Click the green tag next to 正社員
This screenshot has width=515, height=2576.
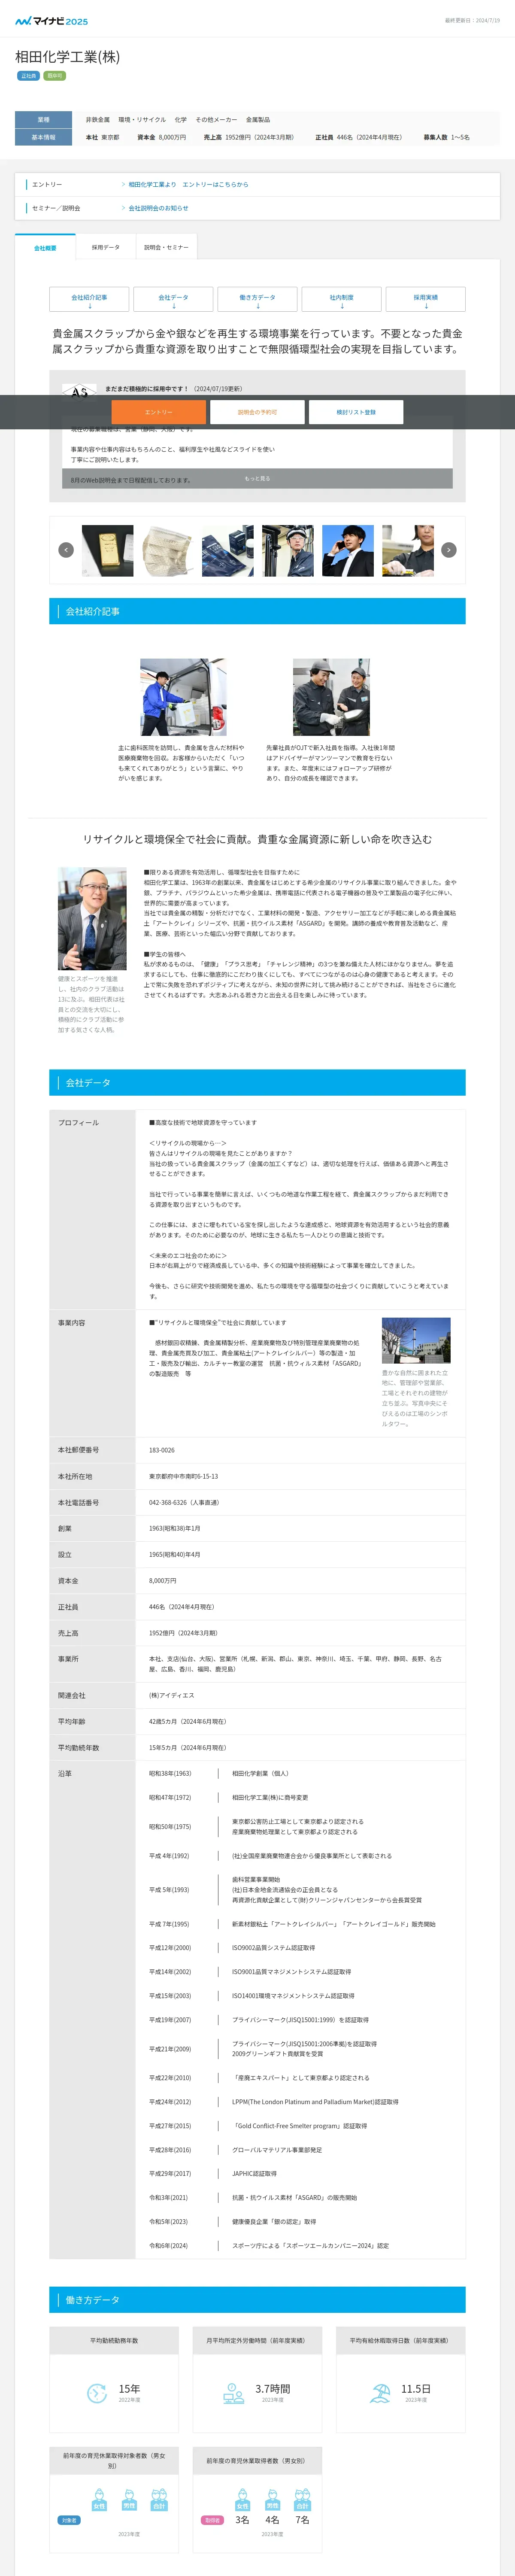pos(54,76)
